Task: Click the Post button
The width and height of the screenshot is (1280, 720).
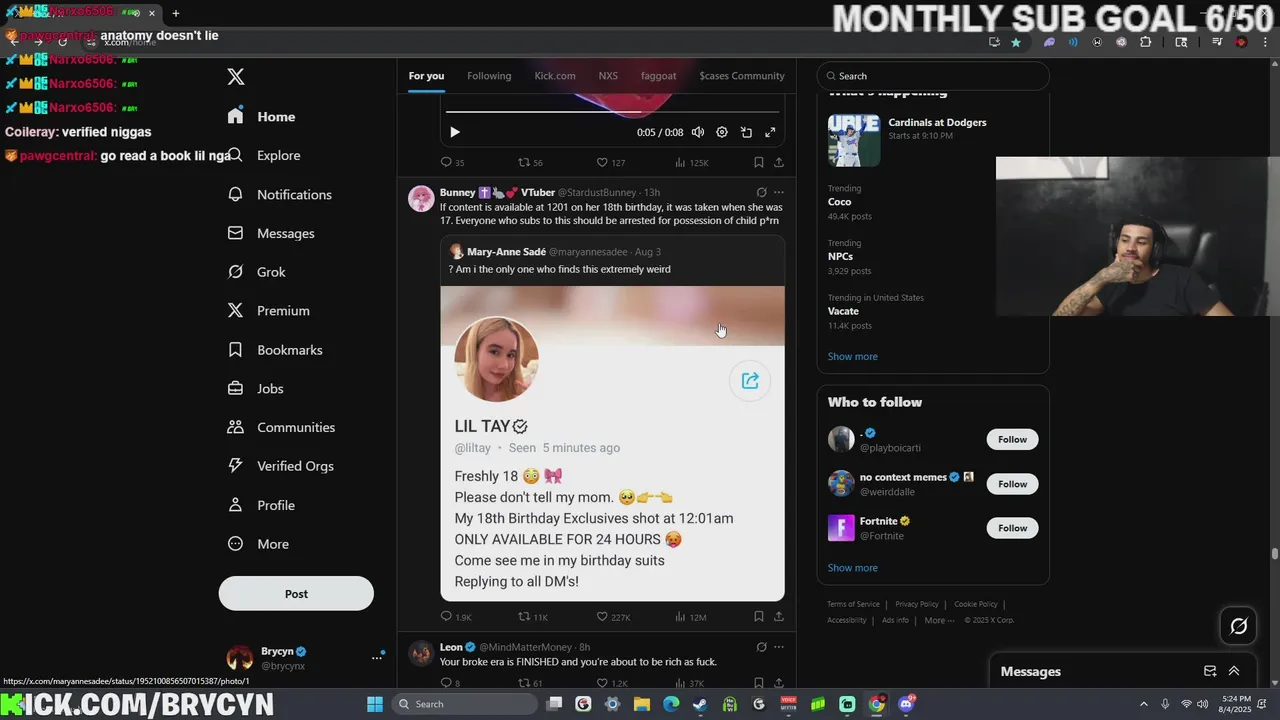Action: tap(296, 593)
